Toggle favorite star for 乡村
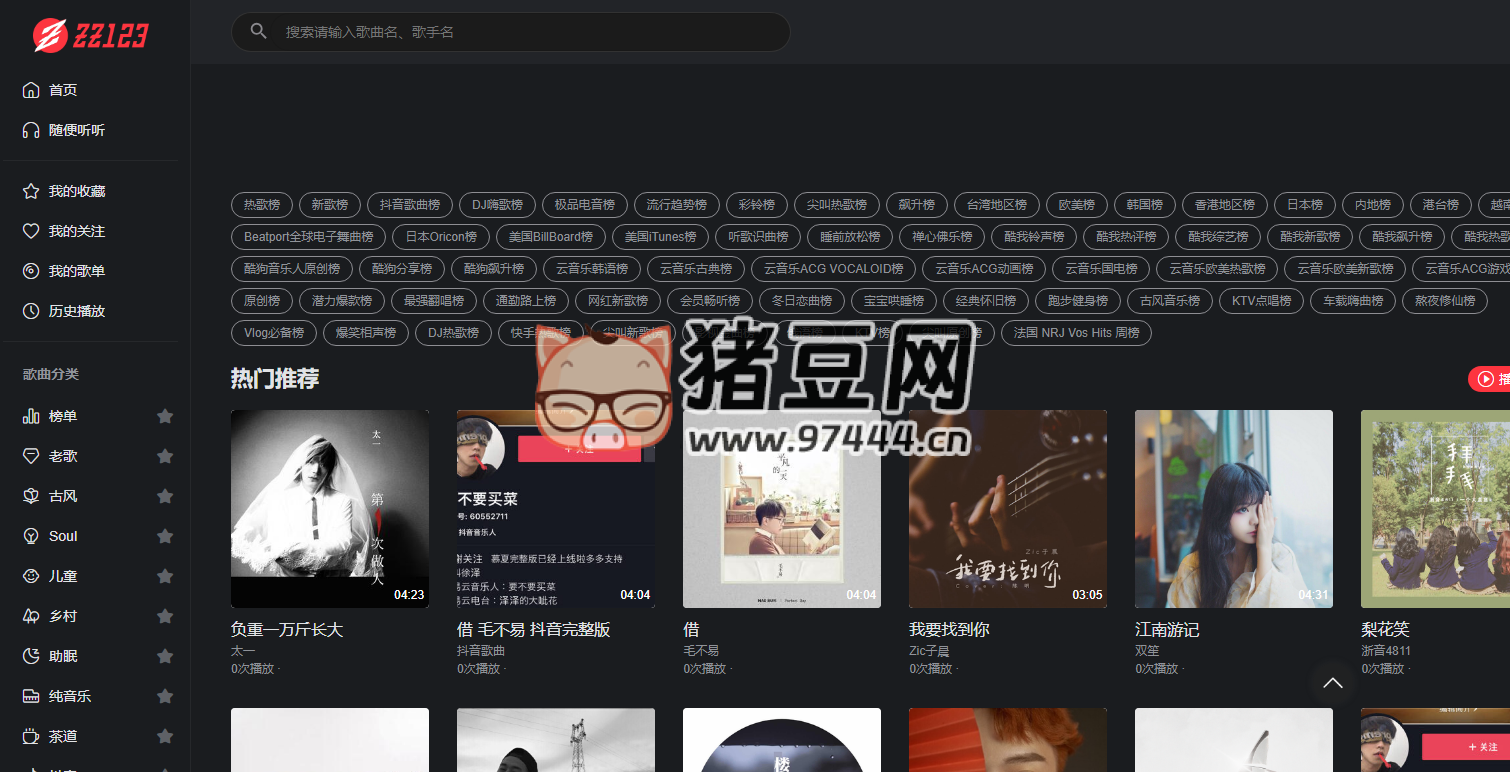 [x=165, y=616]
